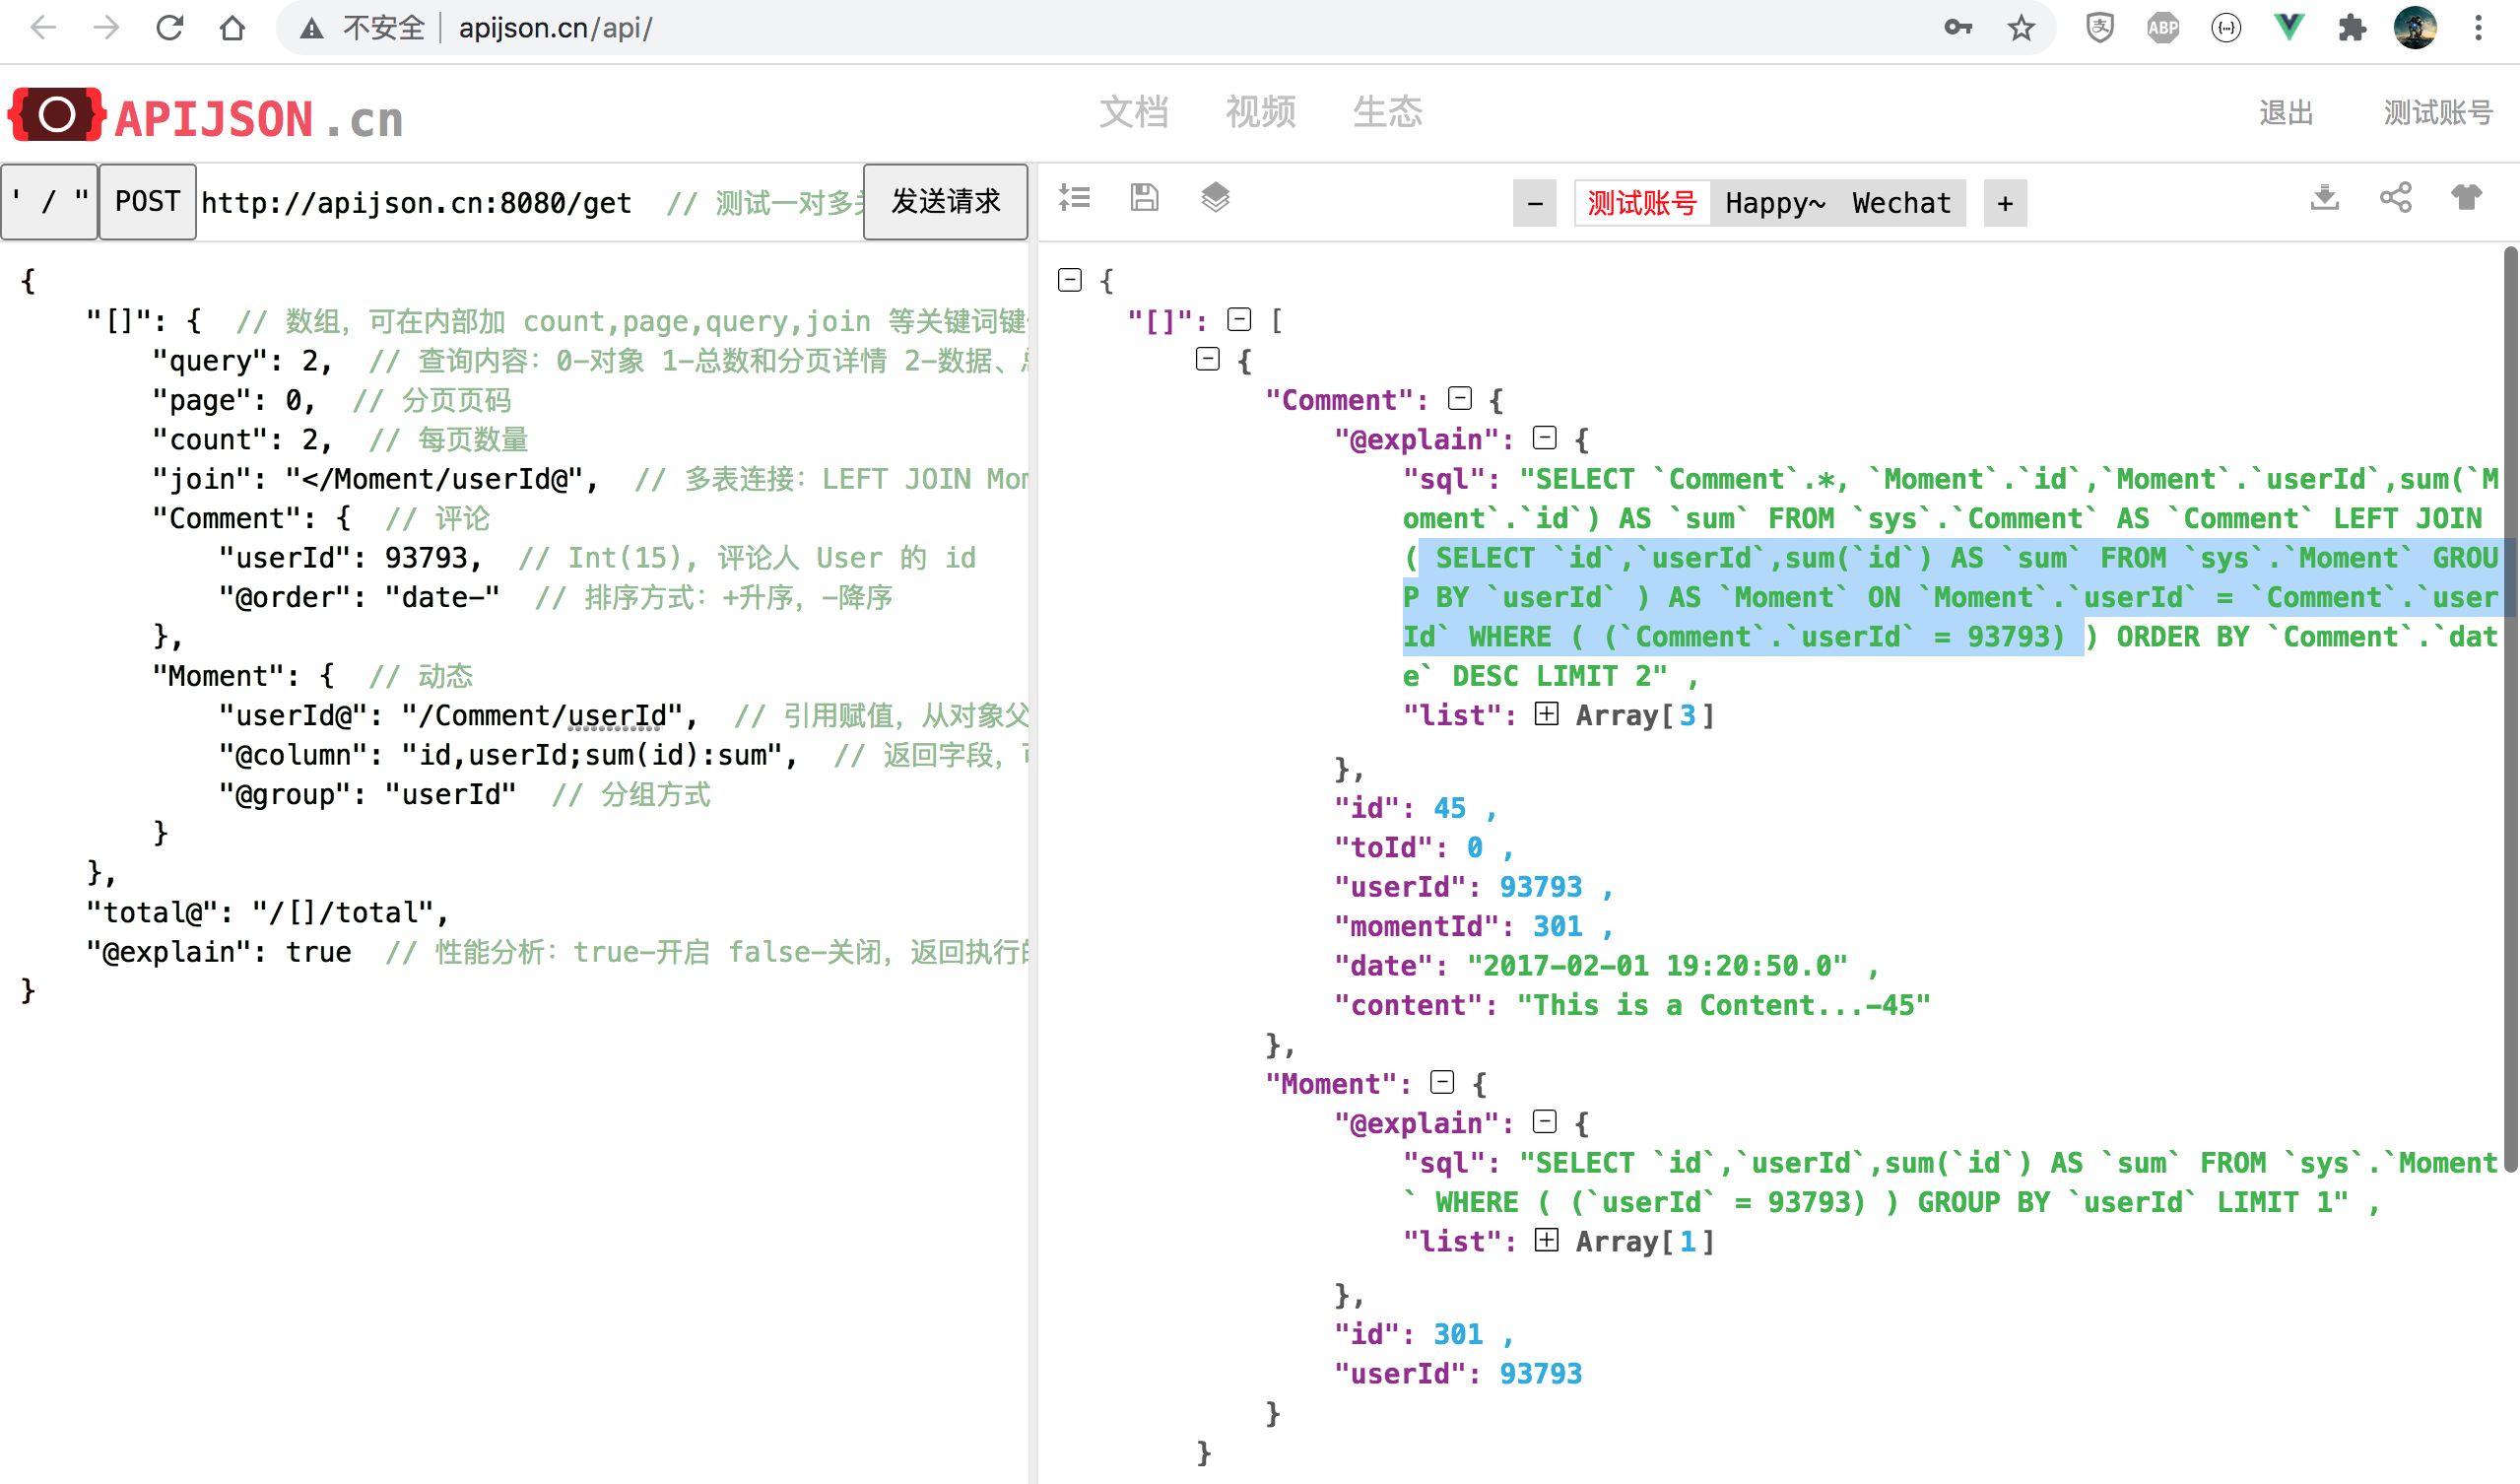Collapse the "Moment" object node
Screen dimensions: 2520x1484
pos(1442,1082)
